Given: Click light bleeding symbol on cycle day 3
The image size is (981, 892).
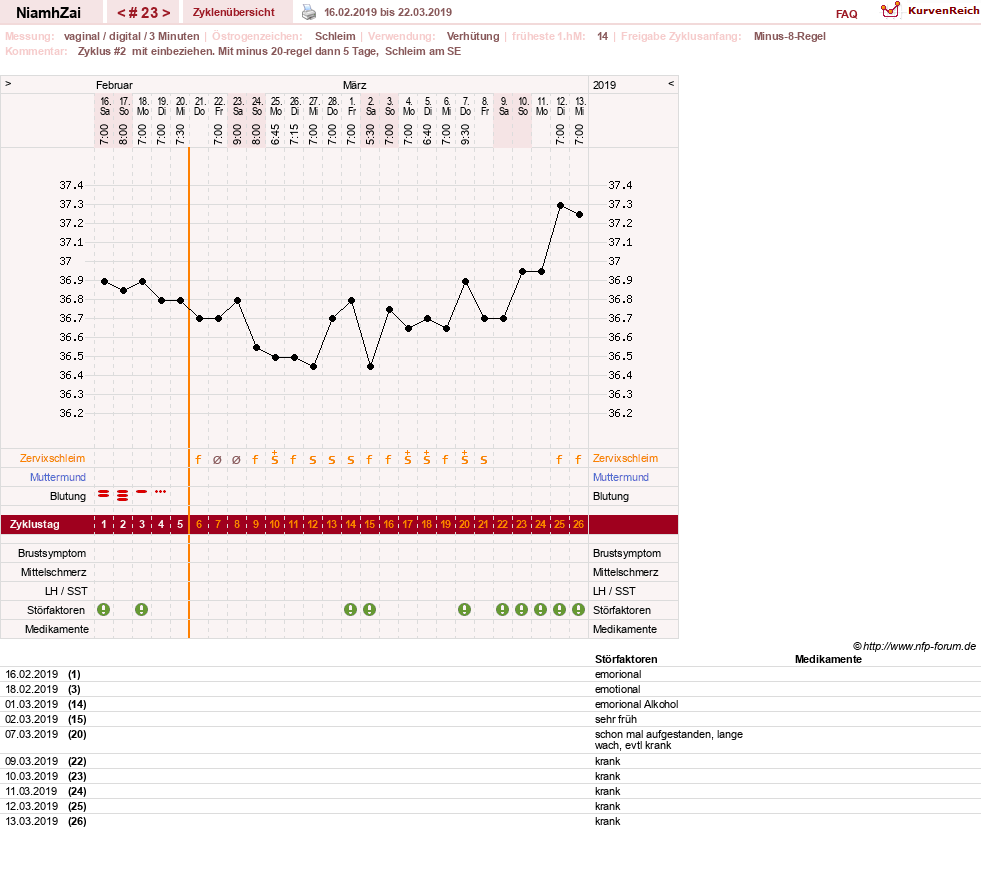Looking at the screenshot, I should coord(142,492).
